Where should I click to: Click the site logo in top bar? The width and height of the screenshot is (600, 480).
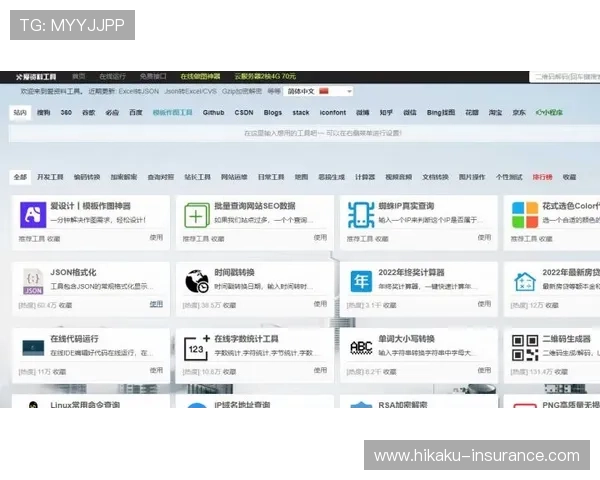36,77
